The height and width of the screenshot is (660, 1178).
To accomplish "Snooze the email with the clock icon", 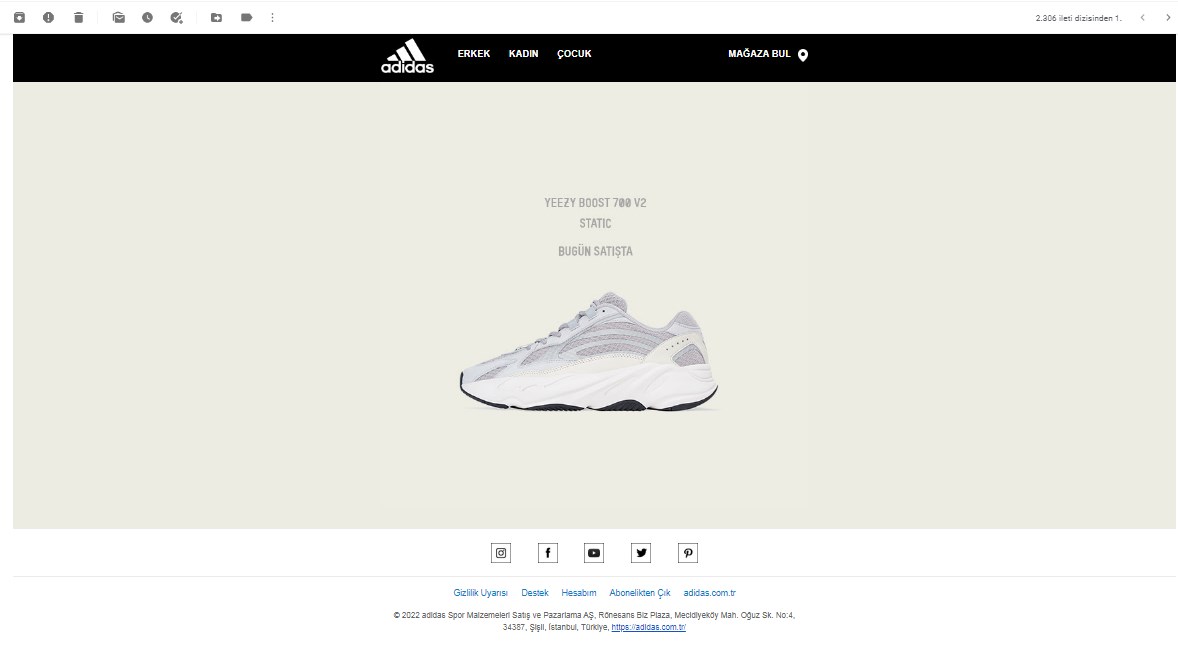I will pos(147,17).
